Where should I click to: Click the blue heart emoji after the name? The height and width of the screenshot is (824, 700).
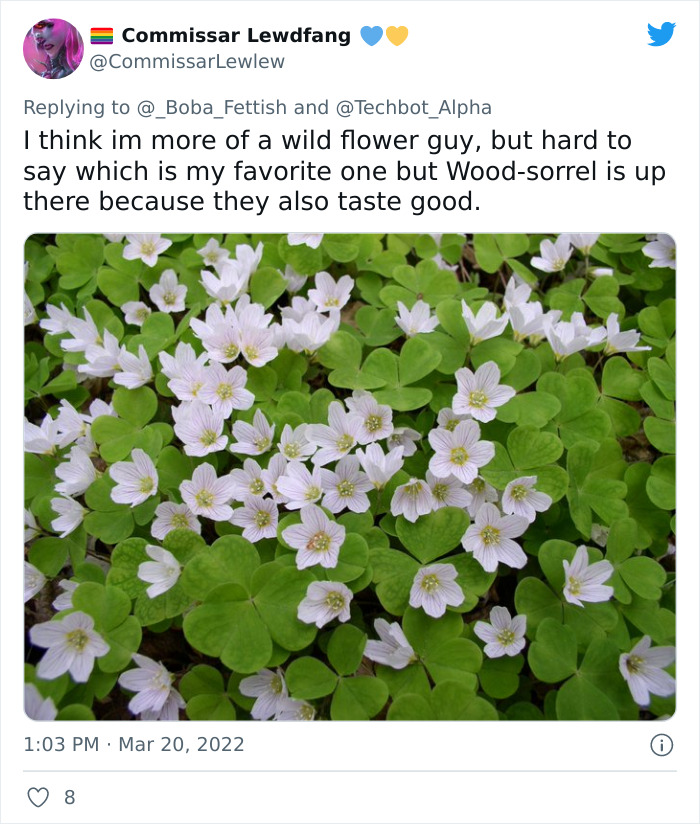pyautogui.click(x=371, y=36)
